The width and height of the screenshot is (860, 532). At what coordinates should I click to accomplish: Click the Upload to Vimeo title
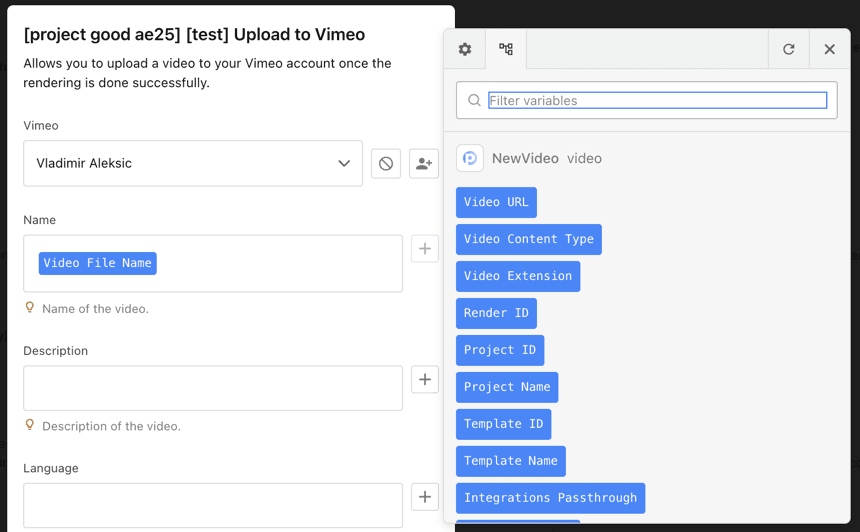coord(194,35)
